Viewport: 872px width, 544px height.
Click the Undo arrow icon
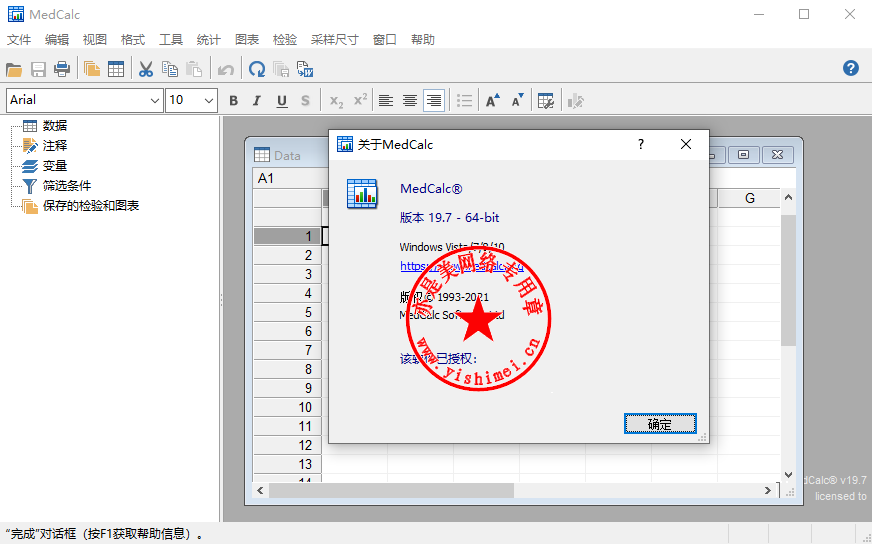(x=225, y=70)
